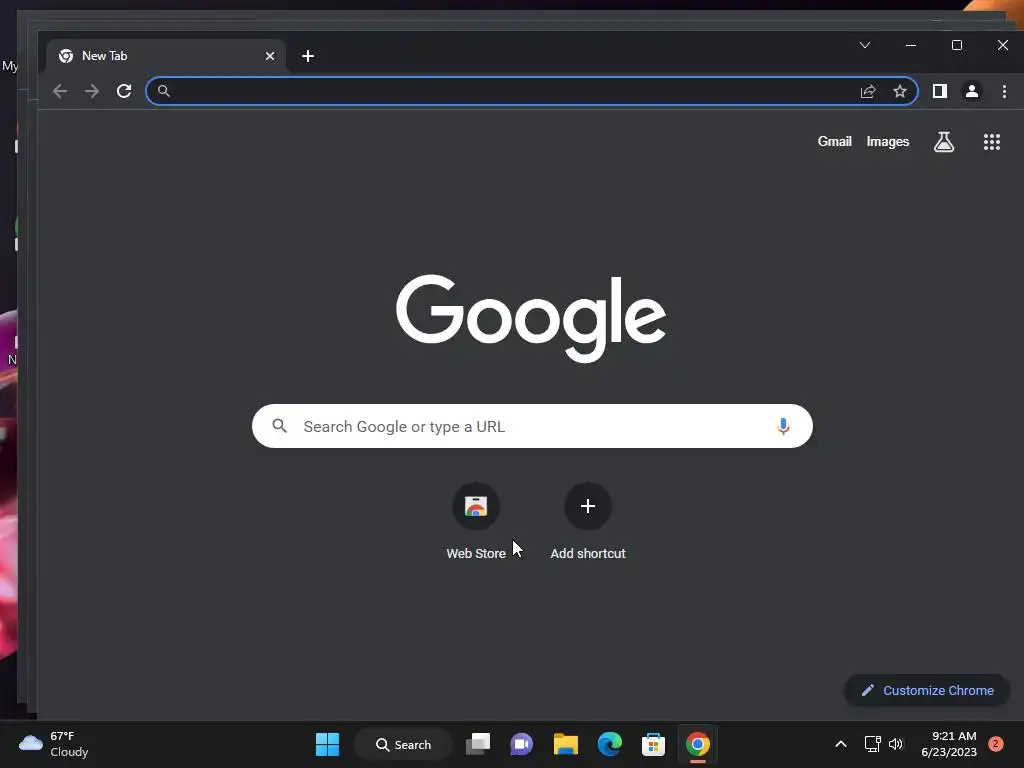The height and width of the screenshot is (768, 1024).
Task: Start voice search with the microphone icon
Action: pyautogui.click(x=783, y=426)
